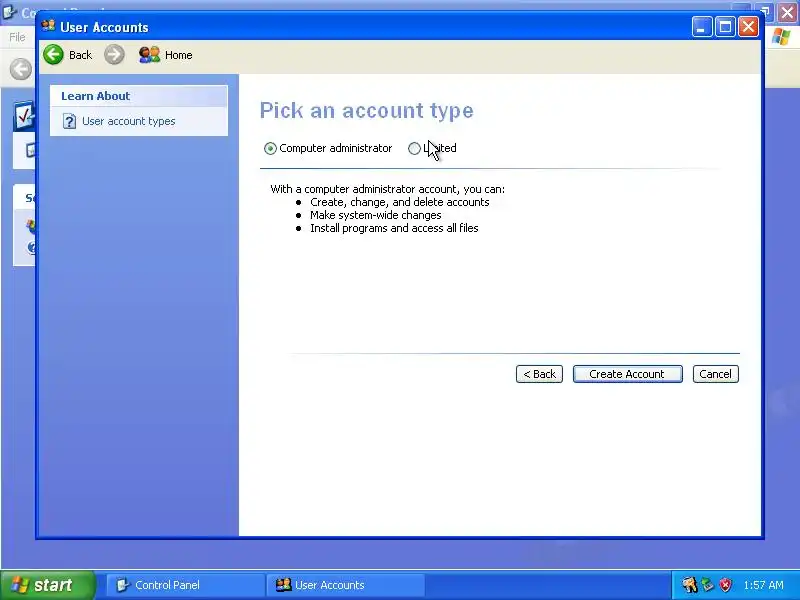Open the User account types help topic
800x600 pixels.
[x=129, y=121]
